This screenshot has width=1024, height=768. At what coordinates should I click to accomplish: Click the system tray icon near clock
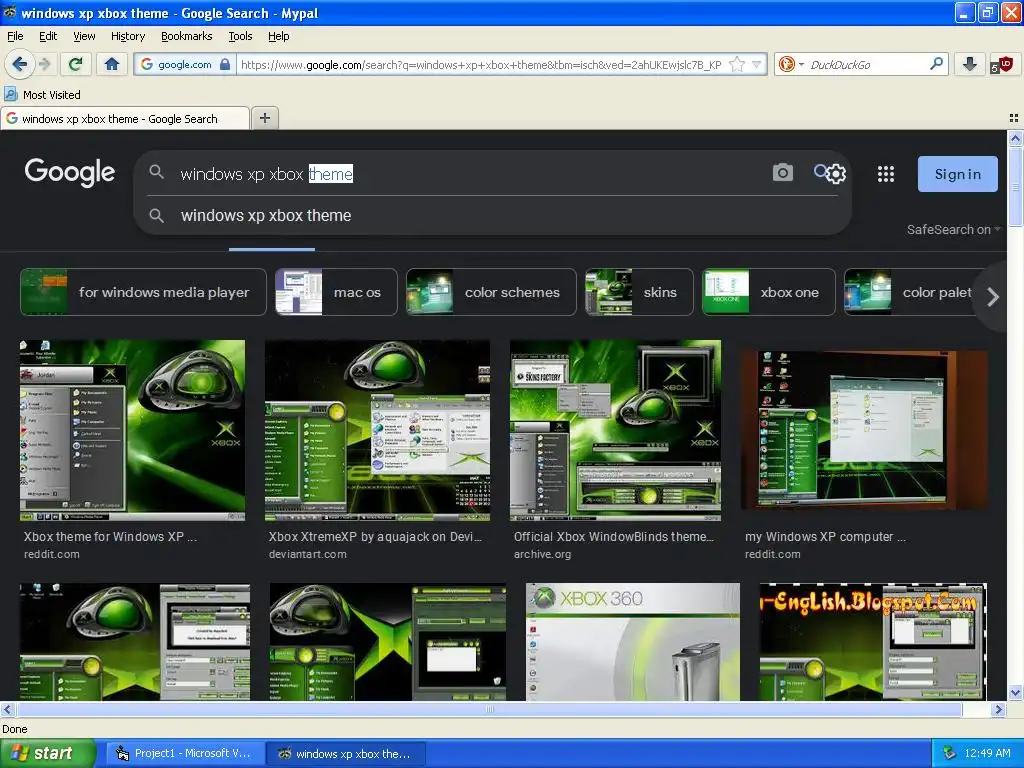click(x=949, y=754)
